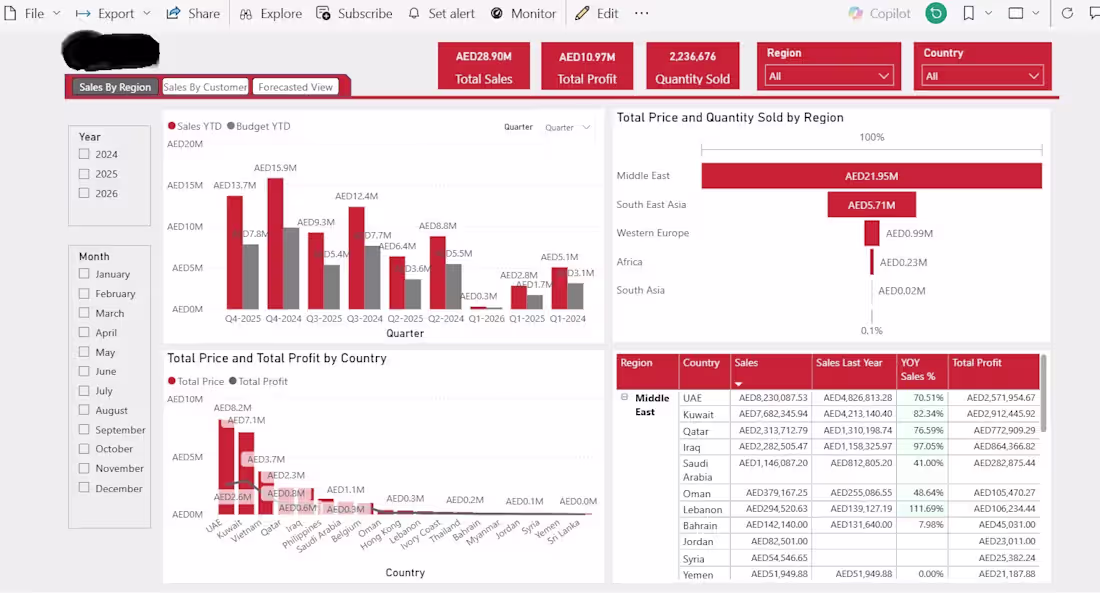Expand the bookmark dropdown chevron
1100x593 pixels.
tap(988, 13)
